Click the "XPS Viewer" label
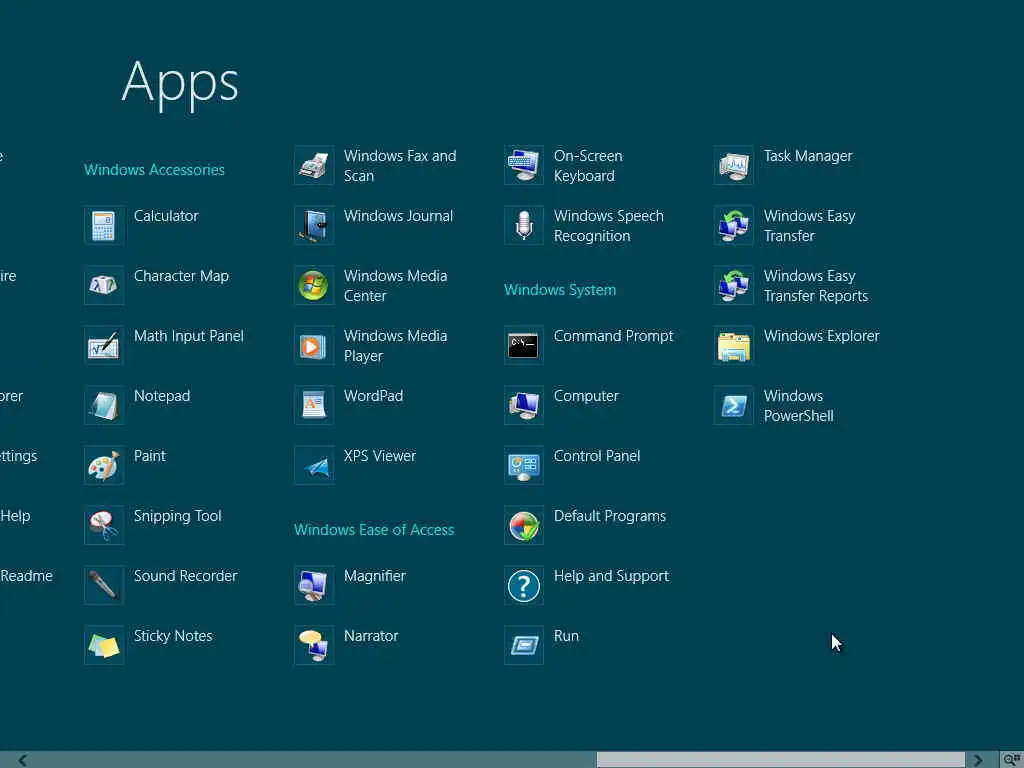Image resolution: width=1024 pixels, height=768 pixels. pos(380,456)
